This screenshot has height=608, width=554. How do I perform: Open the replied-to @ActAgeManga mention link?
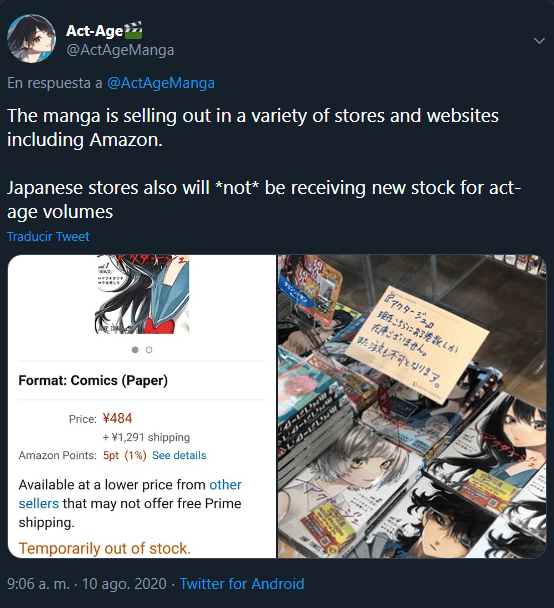pos(161,83)
